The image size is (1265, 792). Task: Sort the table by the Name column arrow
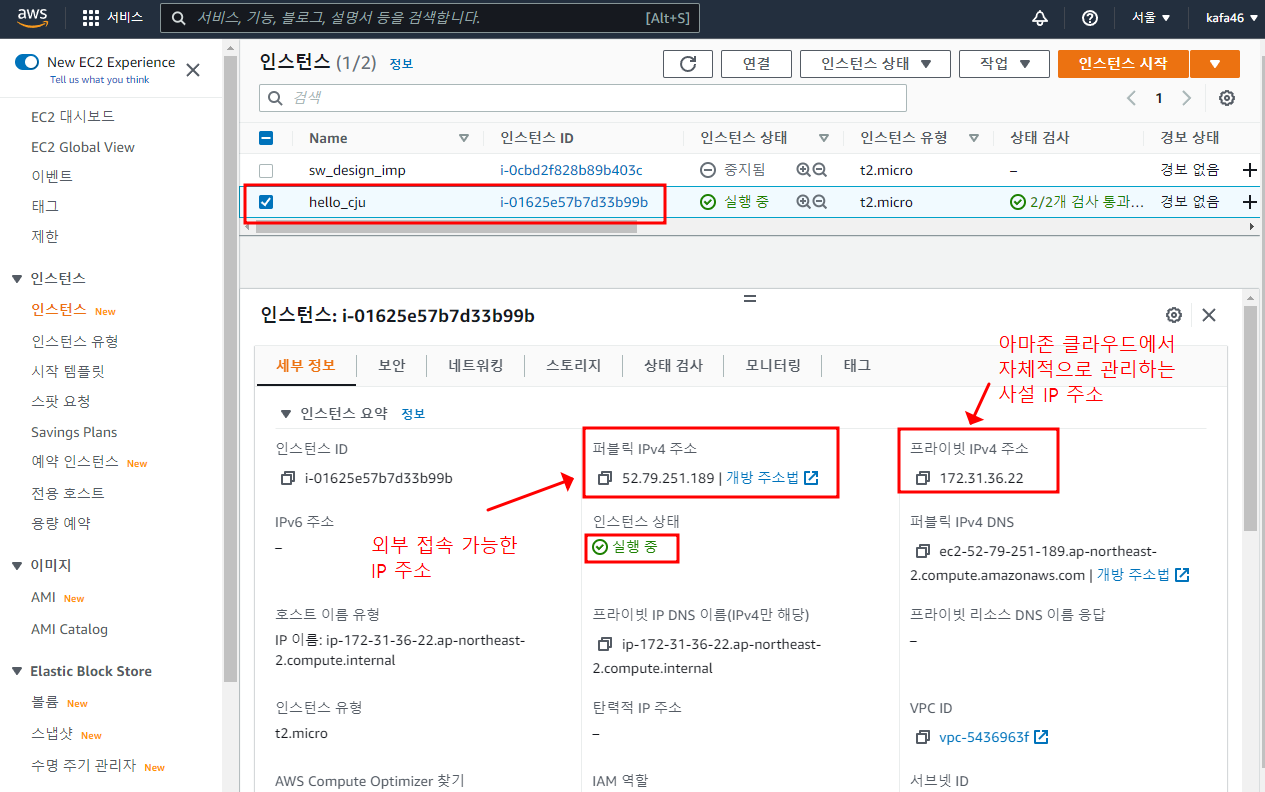pyautogui.click(x=463, y=138)
